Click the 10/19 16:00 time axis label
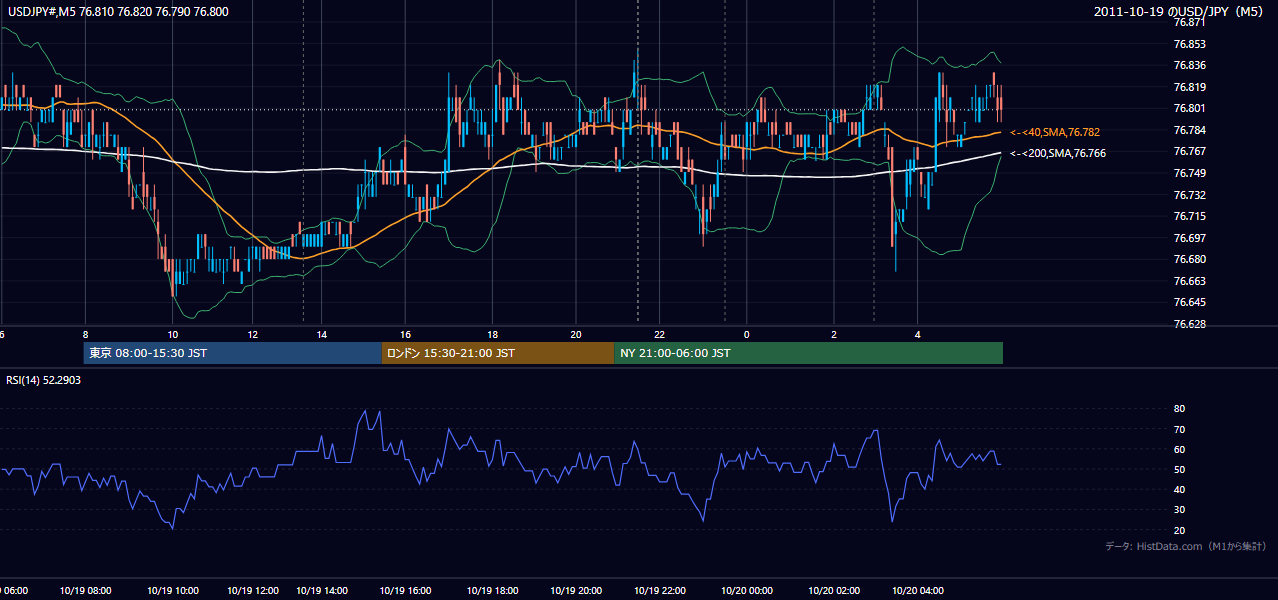 (x=405, y=591)
